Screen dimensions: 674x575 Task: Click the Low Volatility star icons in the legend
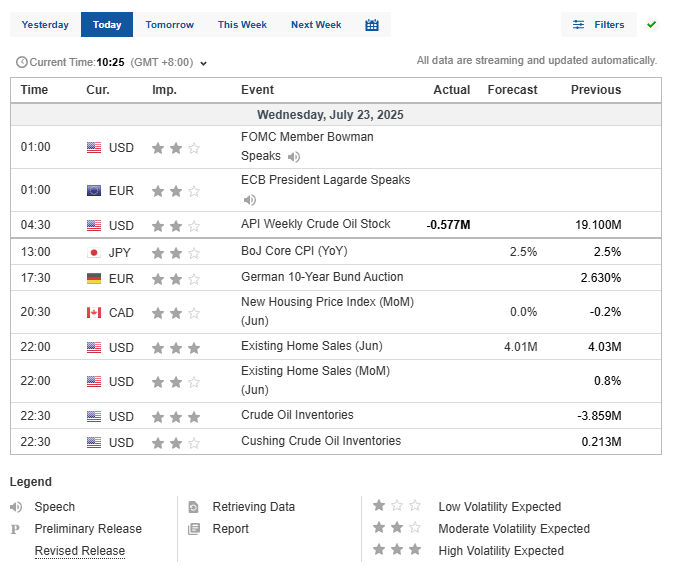tap(397, 505)
